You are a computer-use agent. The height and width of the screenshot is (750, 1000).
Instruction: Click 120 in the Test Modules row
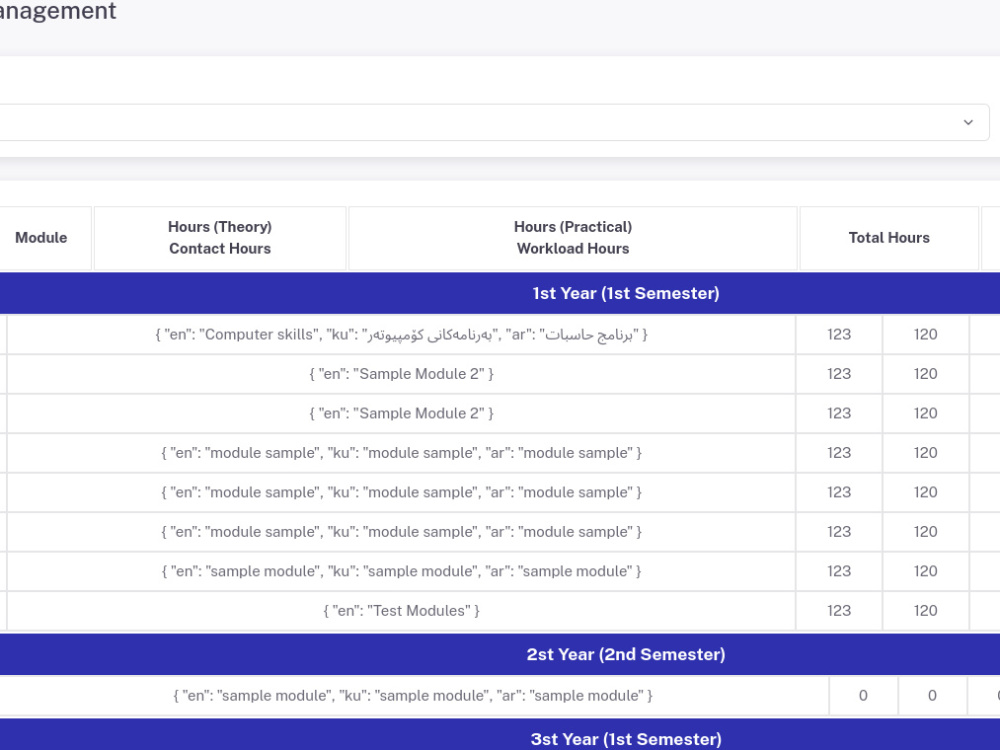(925, 611)
